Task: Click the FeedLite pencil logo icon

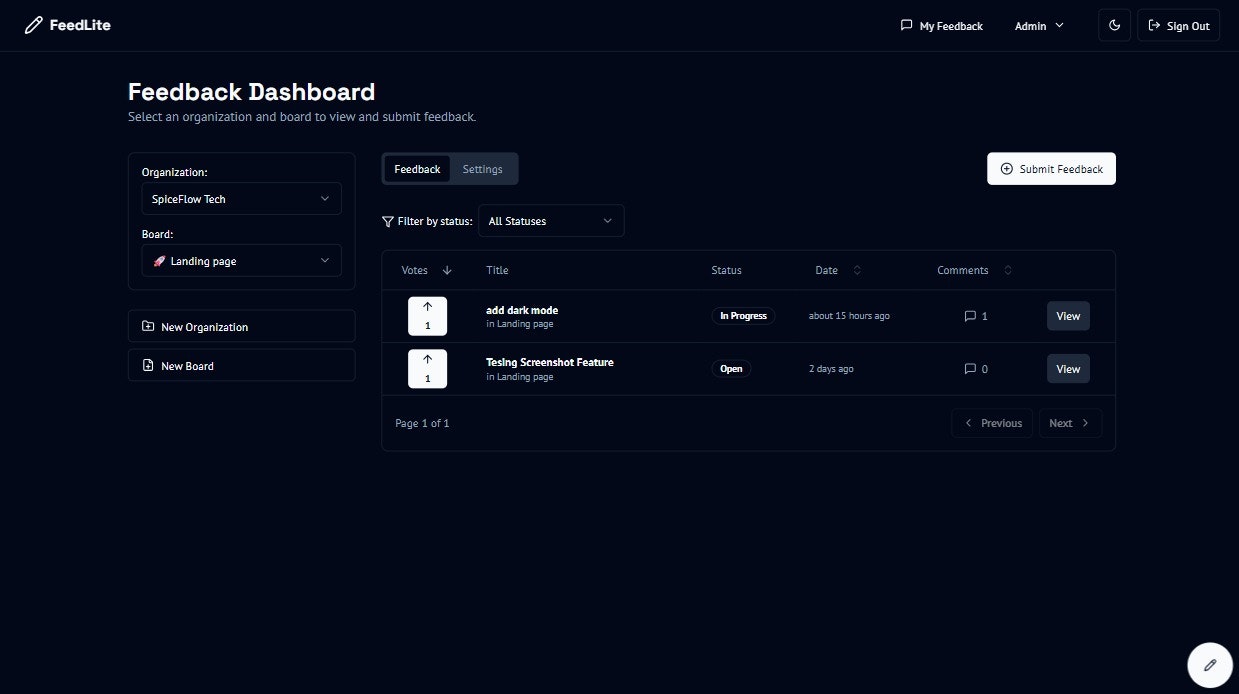Action: [34, 25]
